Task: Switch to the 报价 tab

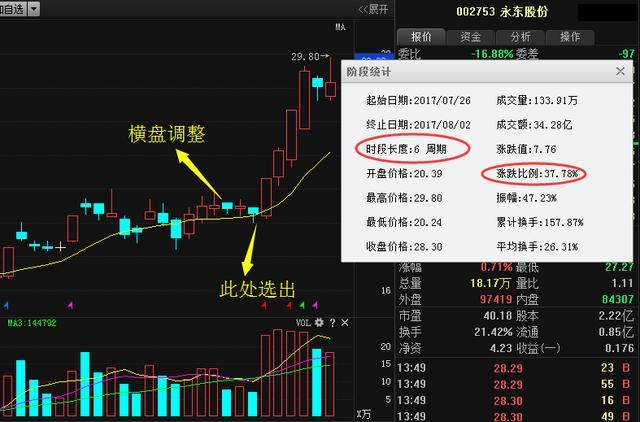Action: (x=421, y=37)
